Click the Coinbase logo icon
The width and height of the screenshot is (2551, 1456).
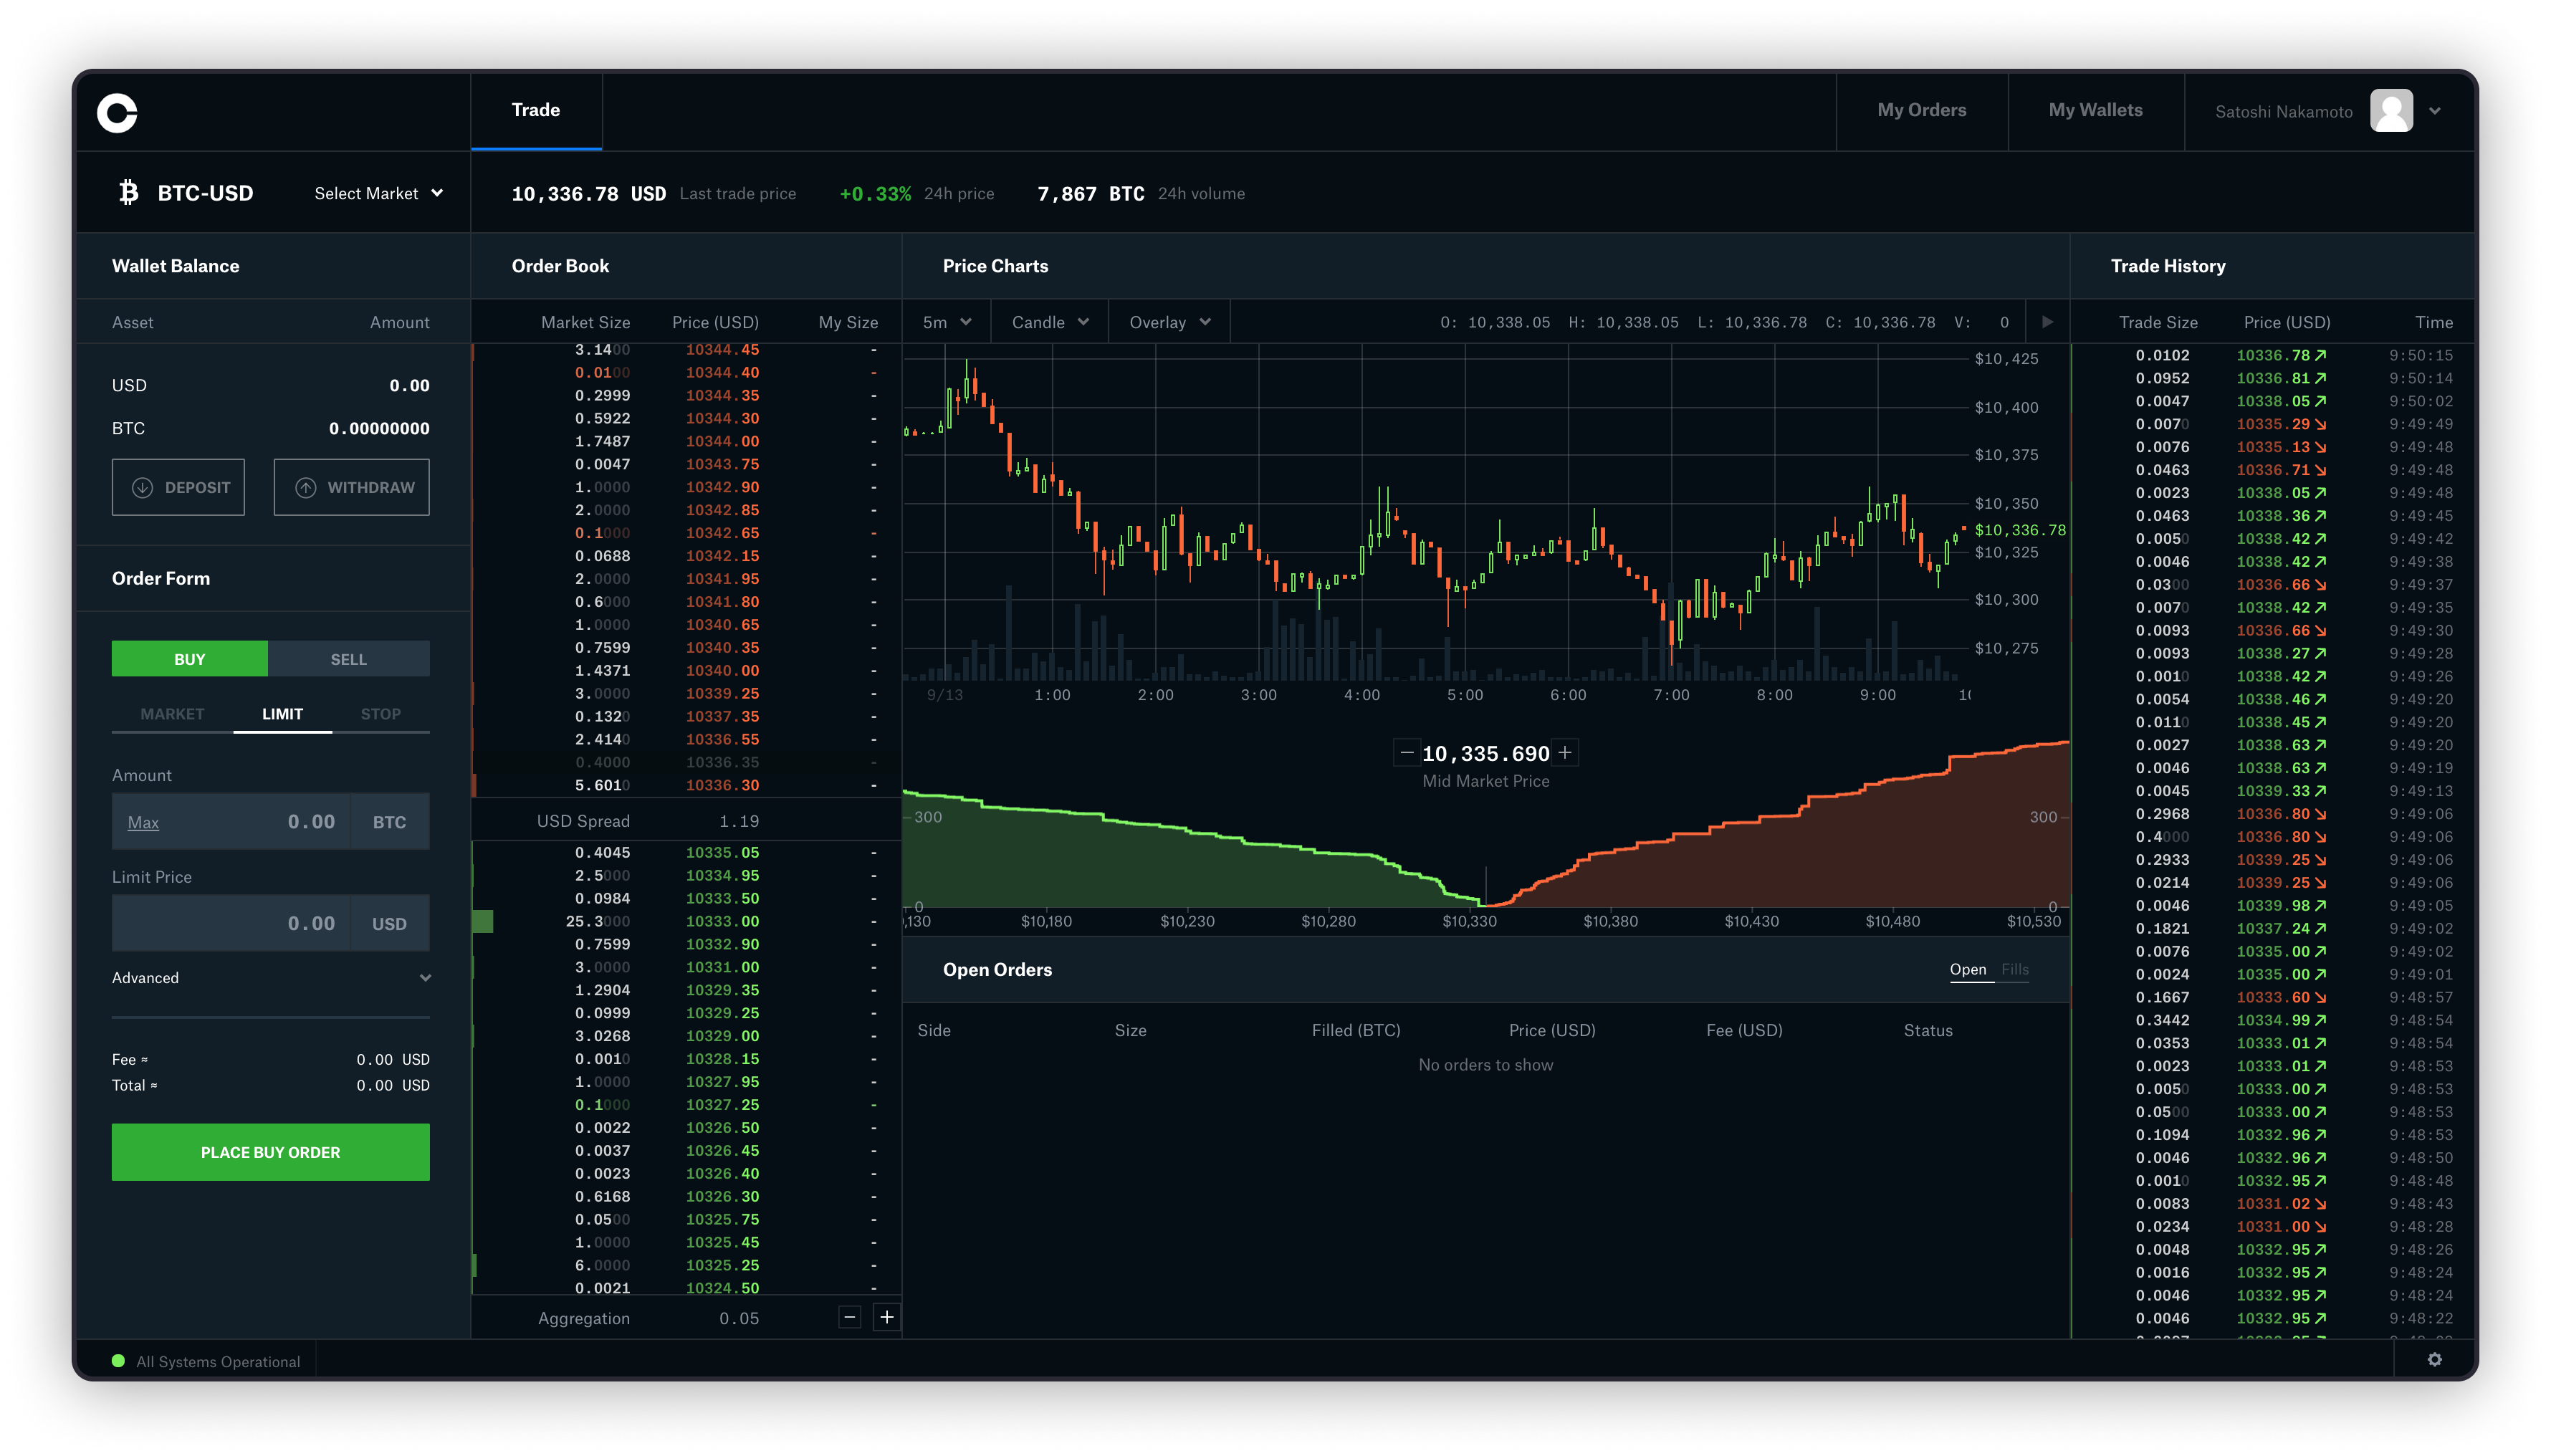[x=119, y=110]
